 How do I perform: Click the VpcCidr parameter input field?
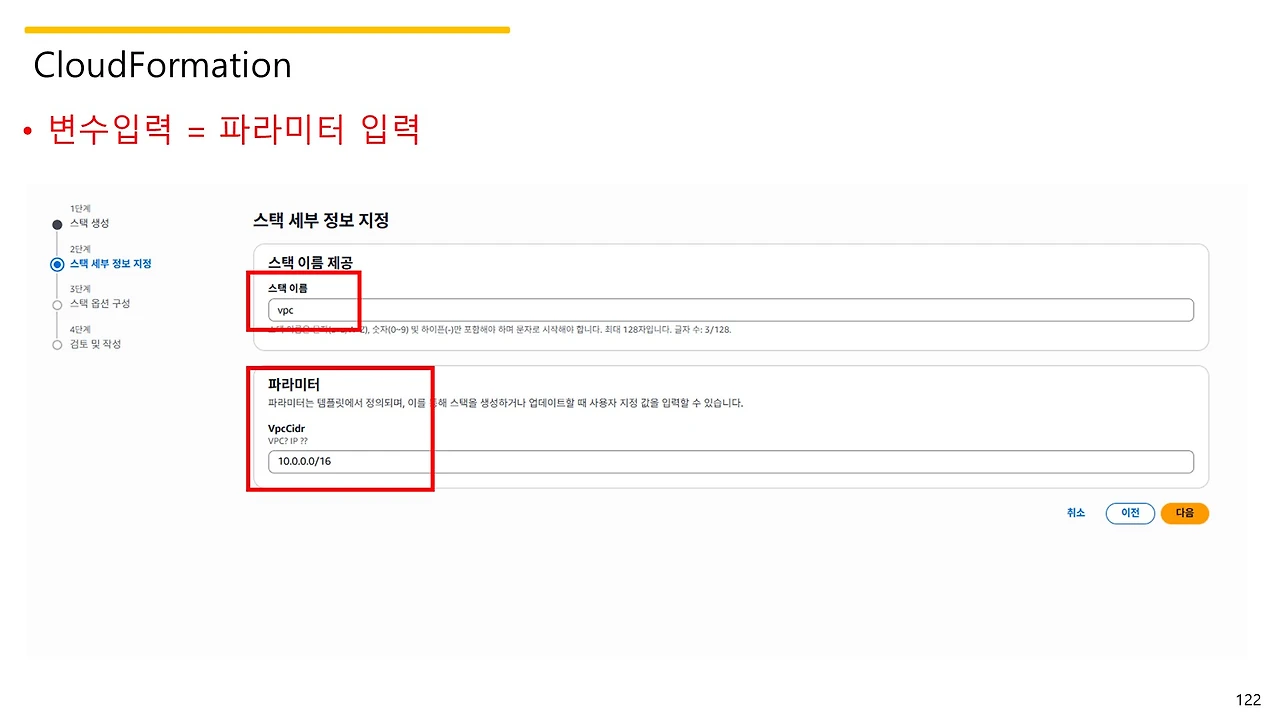pyautogui.click(x=731, y=462)
